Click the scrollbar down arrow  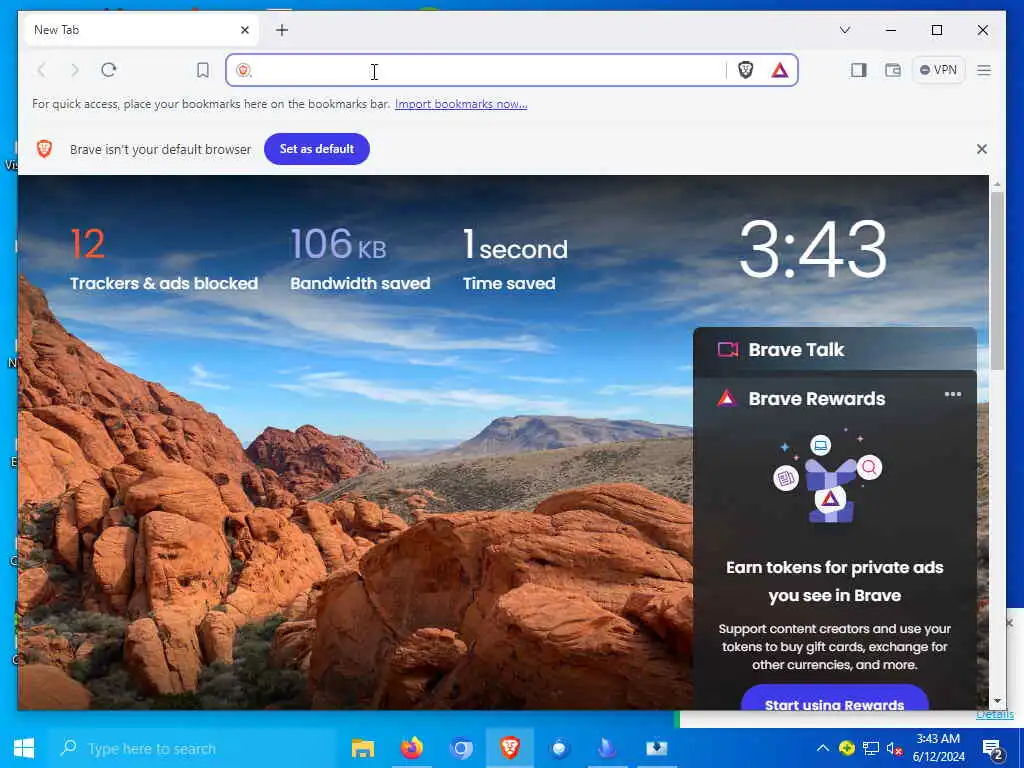pos(997,701)
